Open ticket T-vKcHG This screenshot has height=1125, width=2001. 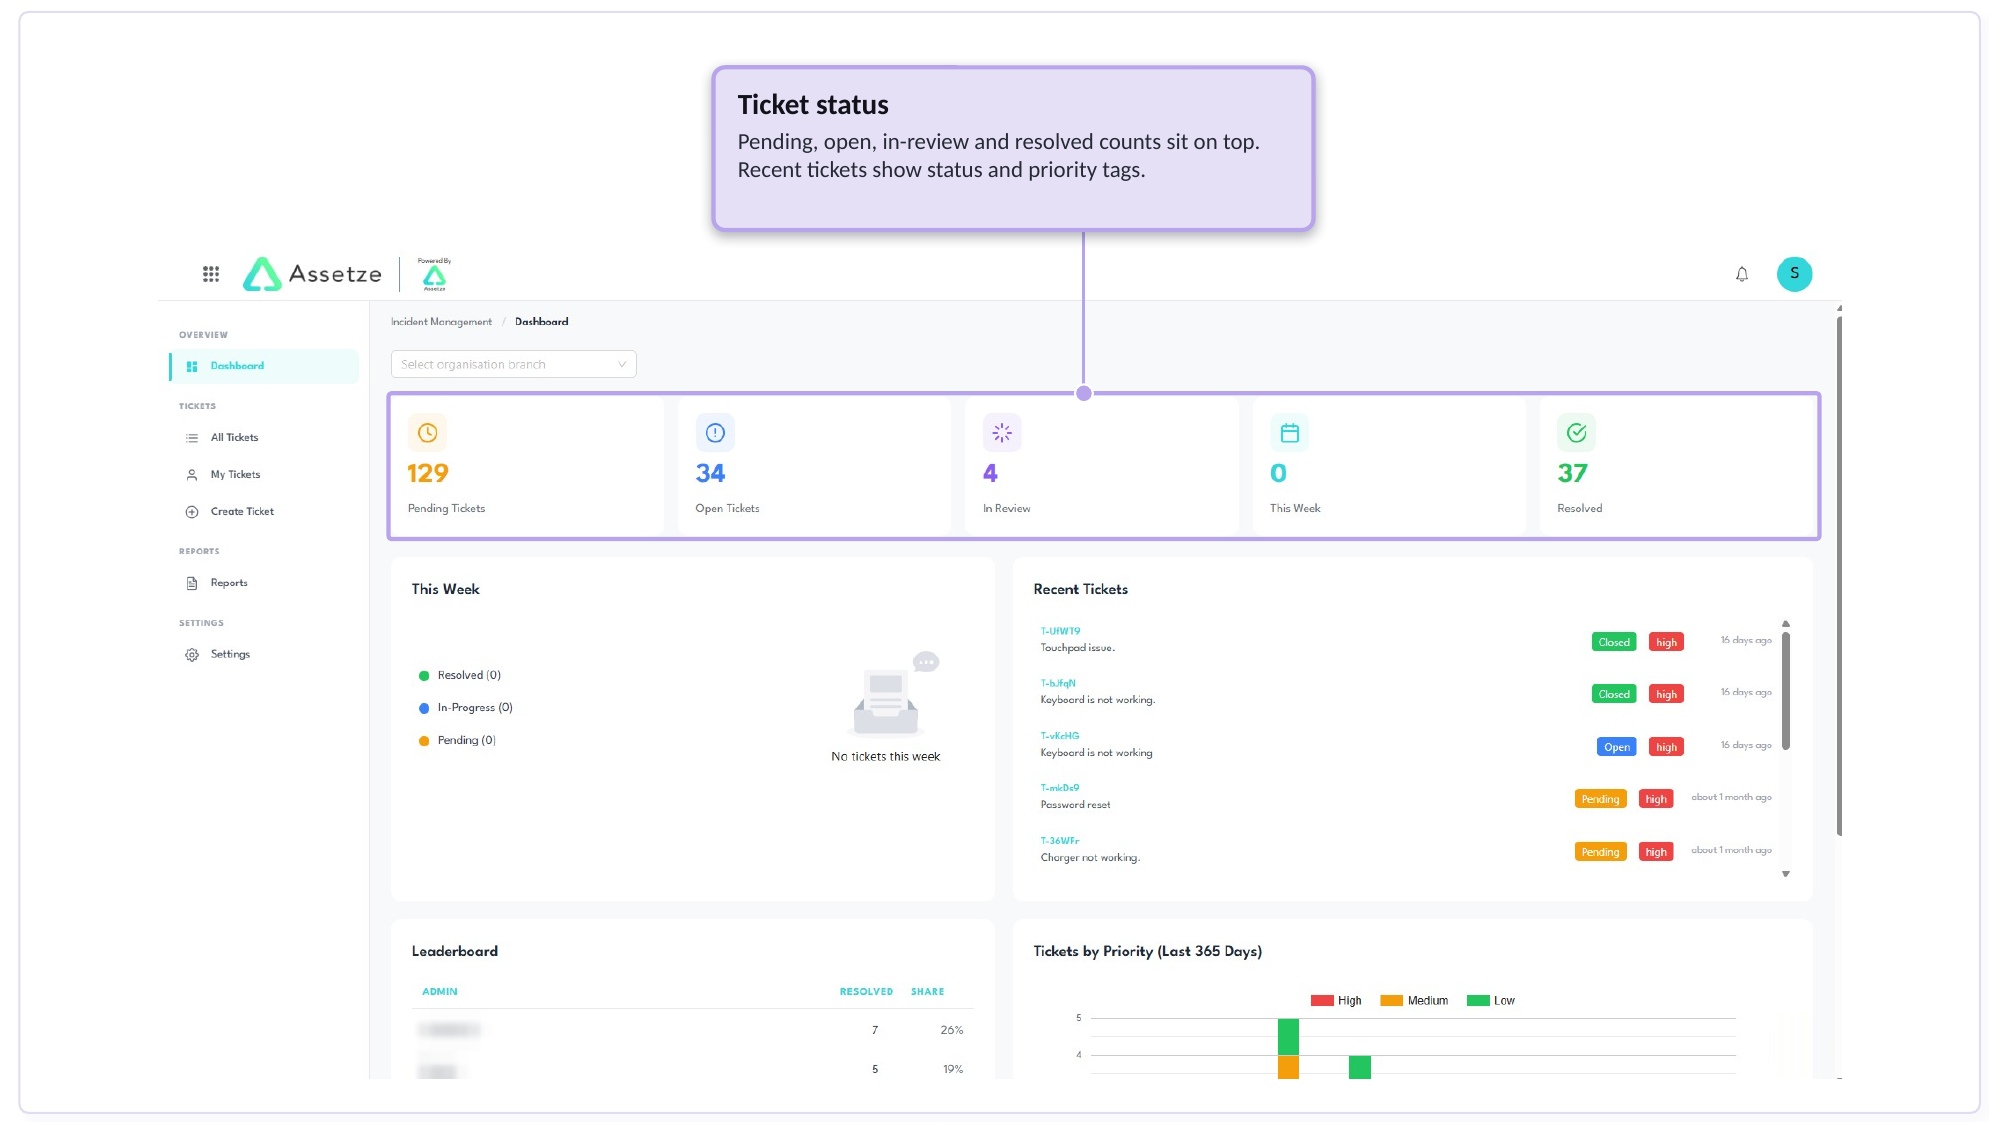click(x=1060, y=736)
